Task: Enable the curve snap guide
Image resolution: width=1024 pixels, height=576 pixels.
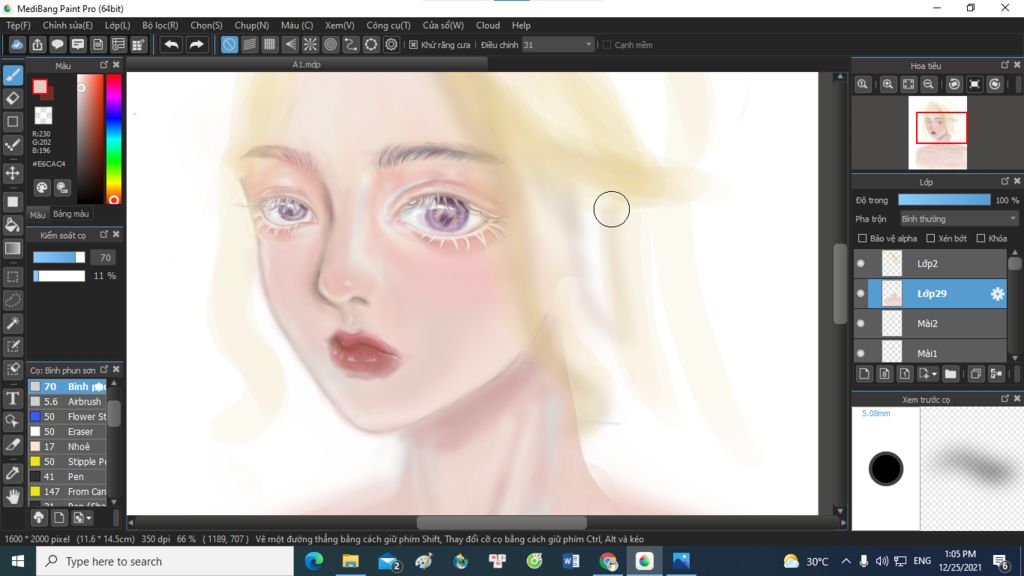Action: [351, 44]
